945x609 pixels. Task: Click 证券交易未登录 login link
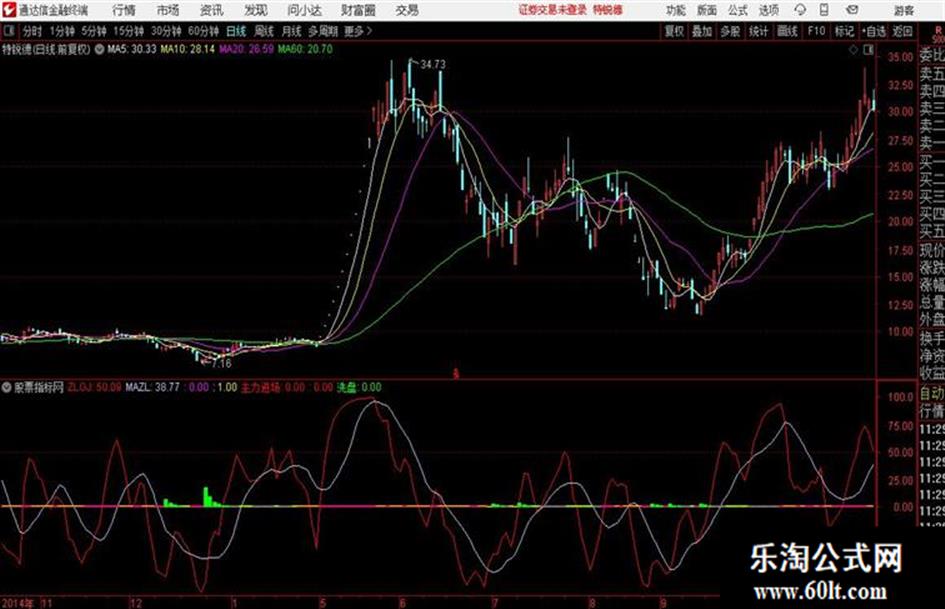click(552, 10)
